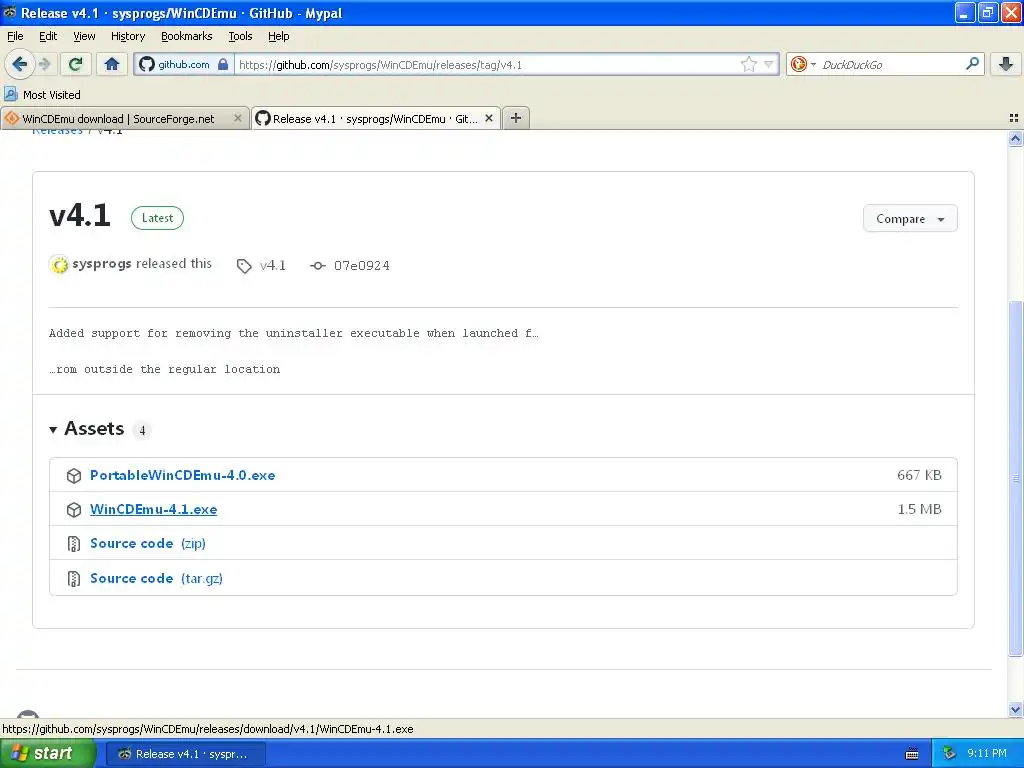Click the page scrollbar up arrow

point(1015,138)
